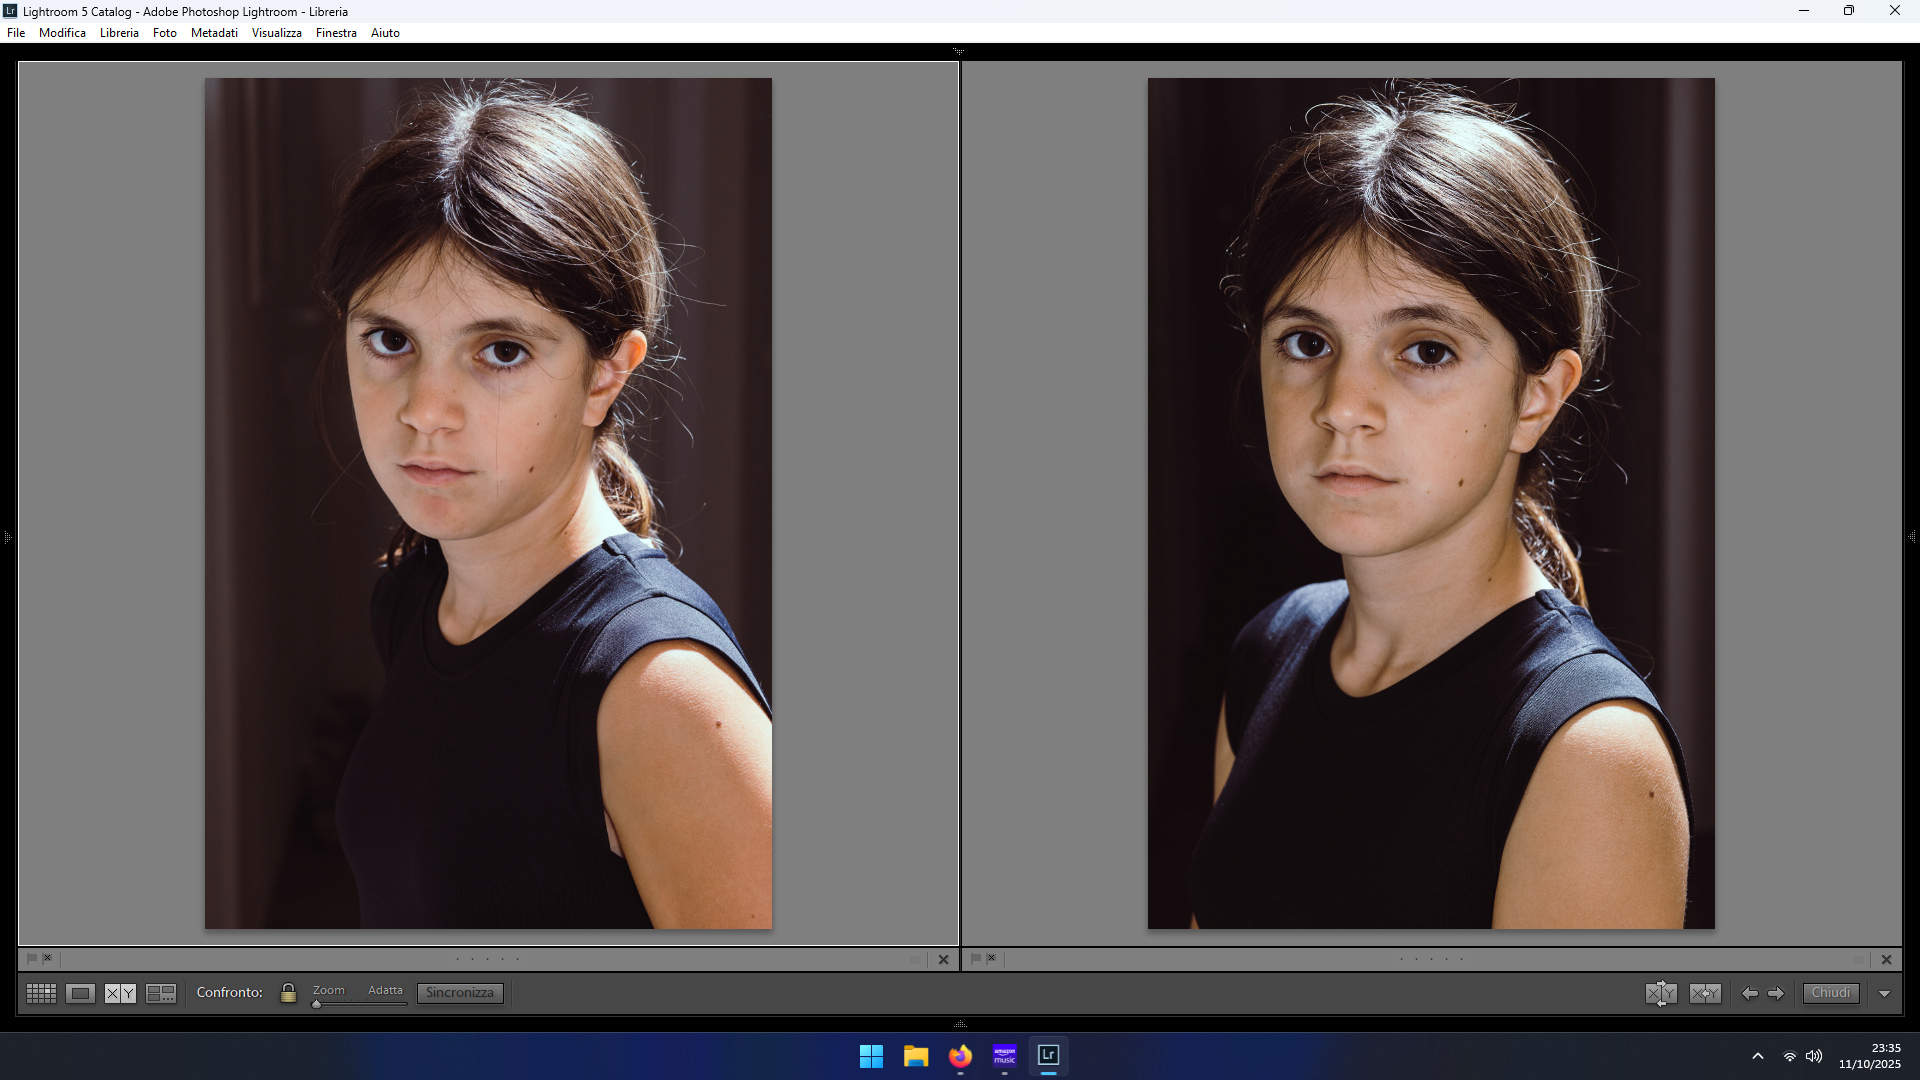Viewport: 1920px width, 1080px height.
Task: Select previous photo with left arrow
Action: click(x=1749, y=993)
